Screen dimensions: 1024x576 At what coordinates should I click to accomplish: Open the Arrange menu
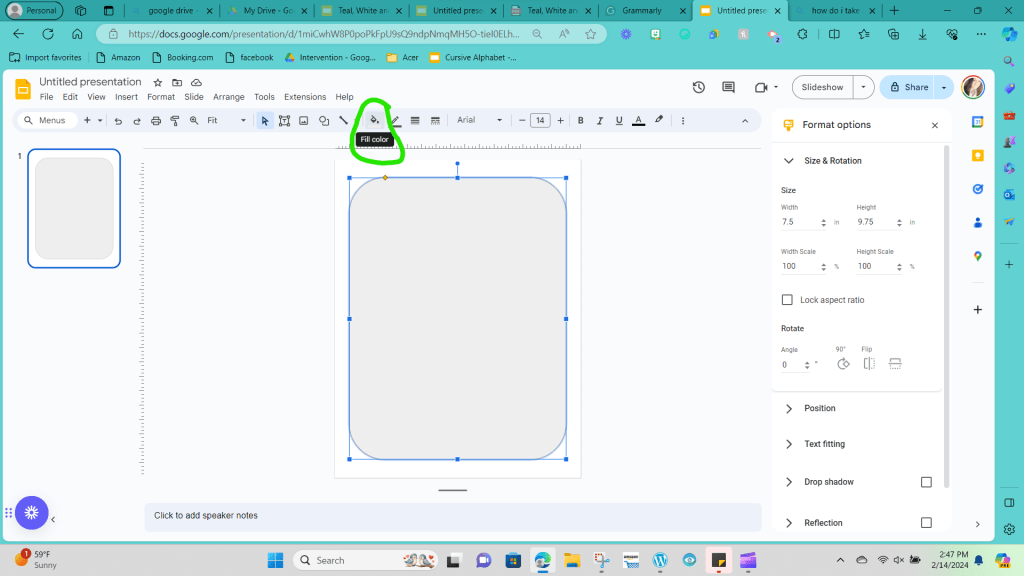tap(228, 97)
